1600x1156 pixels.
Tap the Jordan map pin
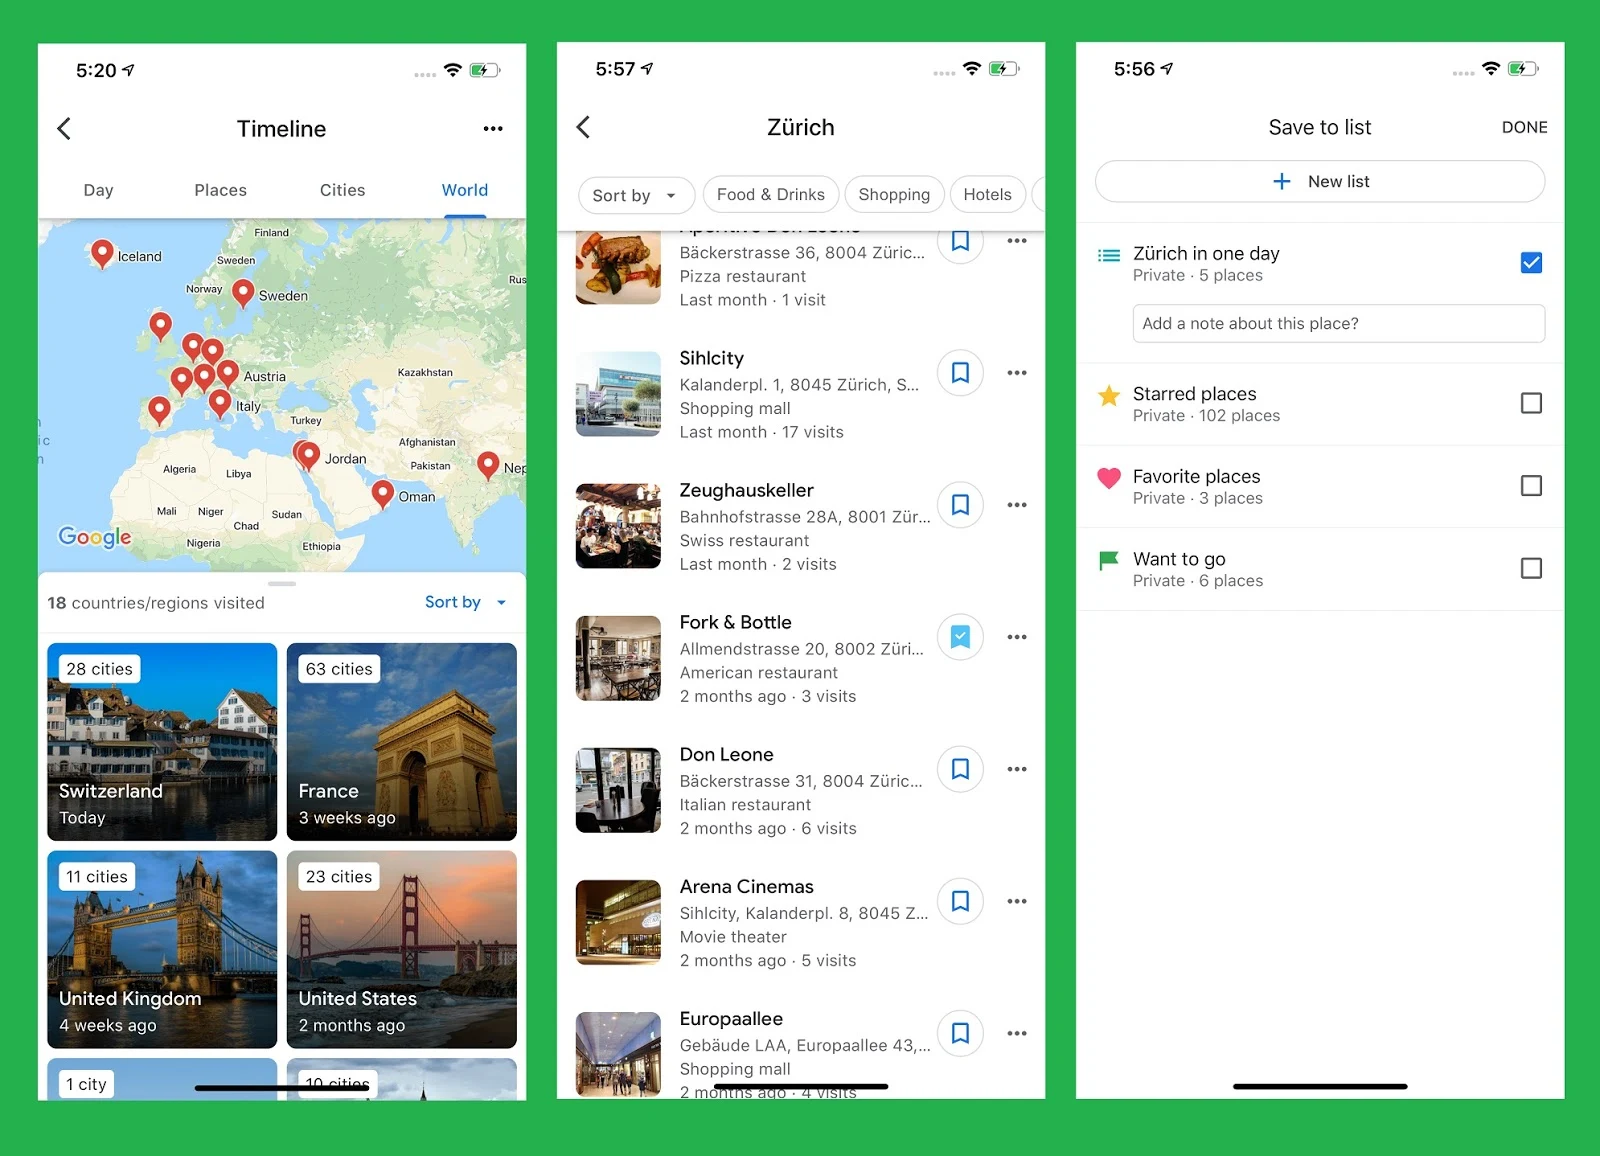tap(309, 456)
